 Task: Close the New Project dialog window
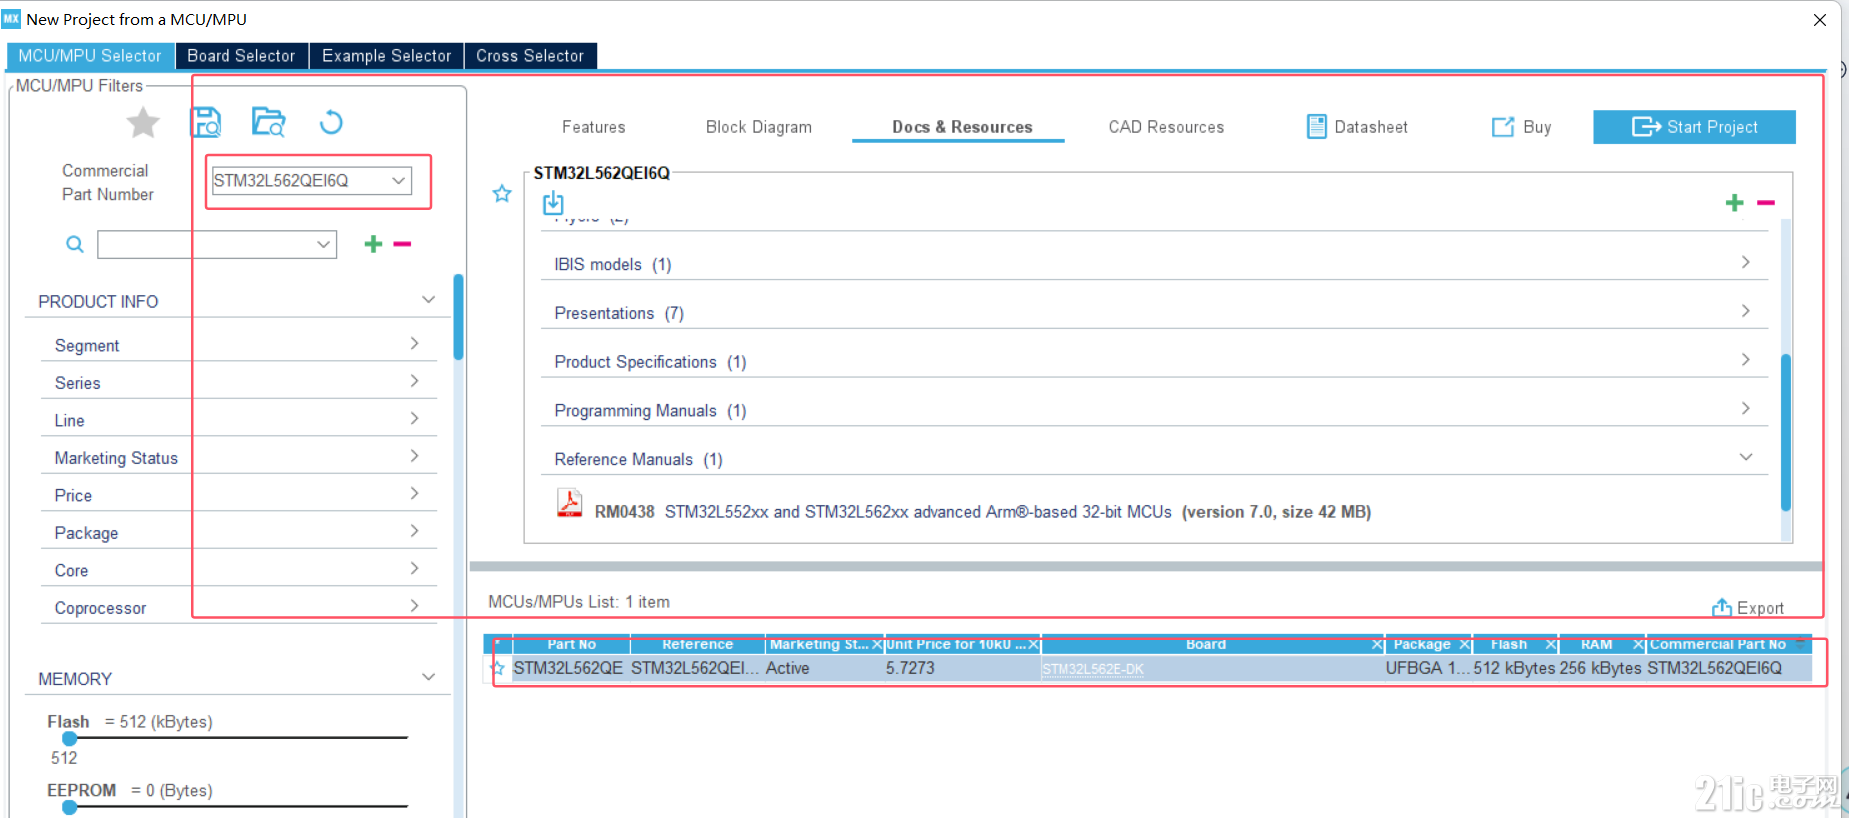(1820, 20)
